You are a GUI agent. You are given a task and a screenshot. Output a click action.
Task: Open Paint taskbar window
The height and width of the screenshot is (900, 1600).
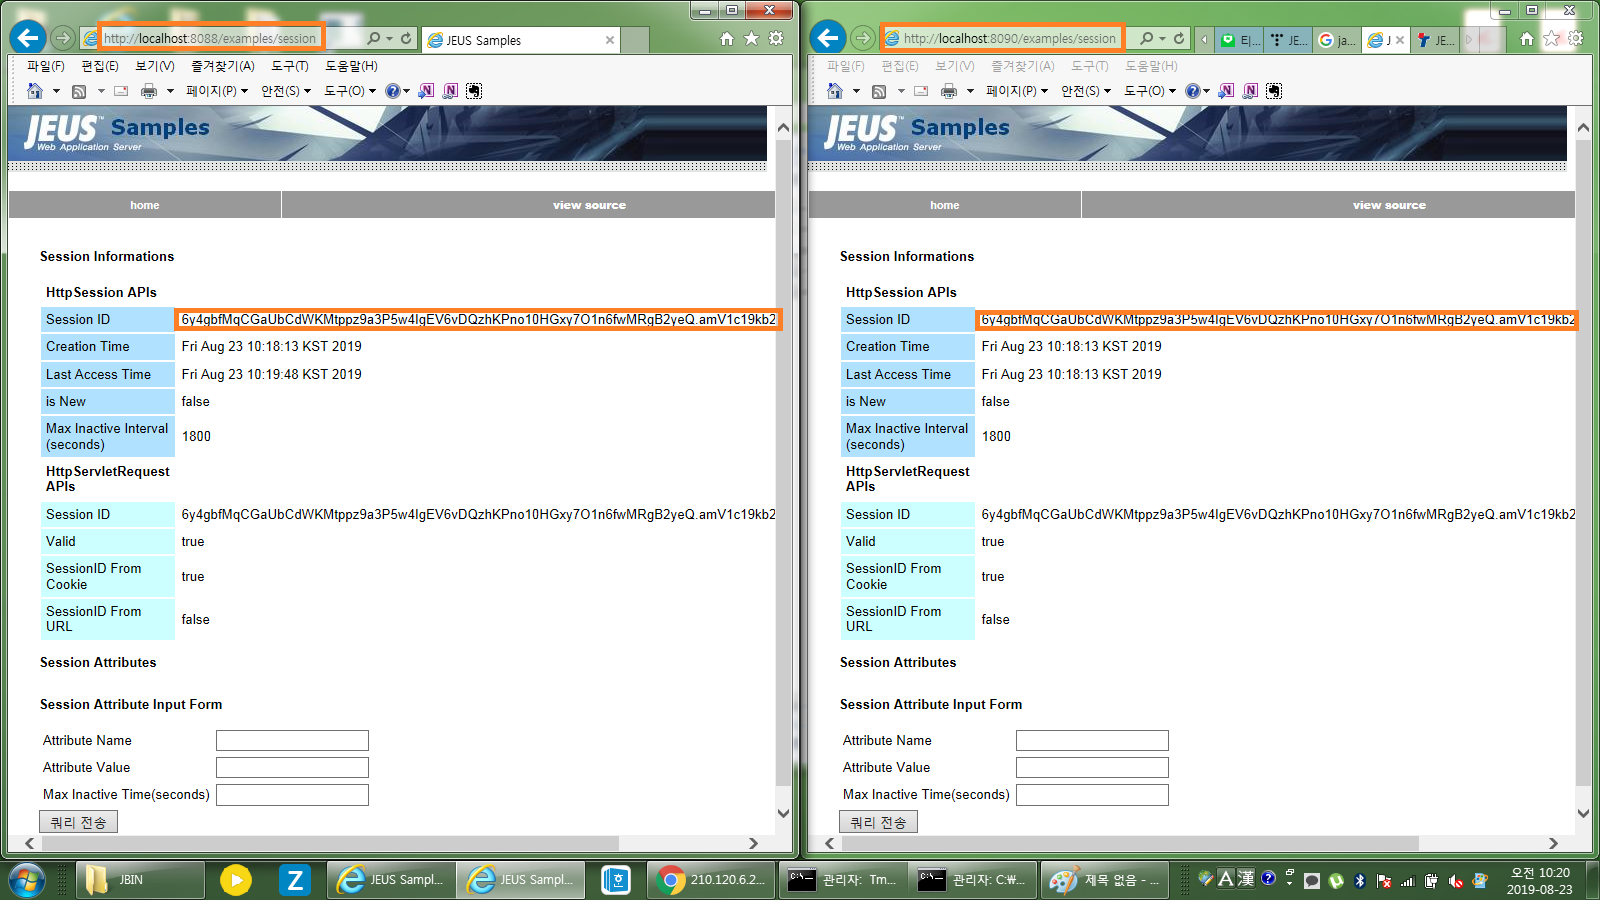pyautogui.click(x=1107, y=880)
